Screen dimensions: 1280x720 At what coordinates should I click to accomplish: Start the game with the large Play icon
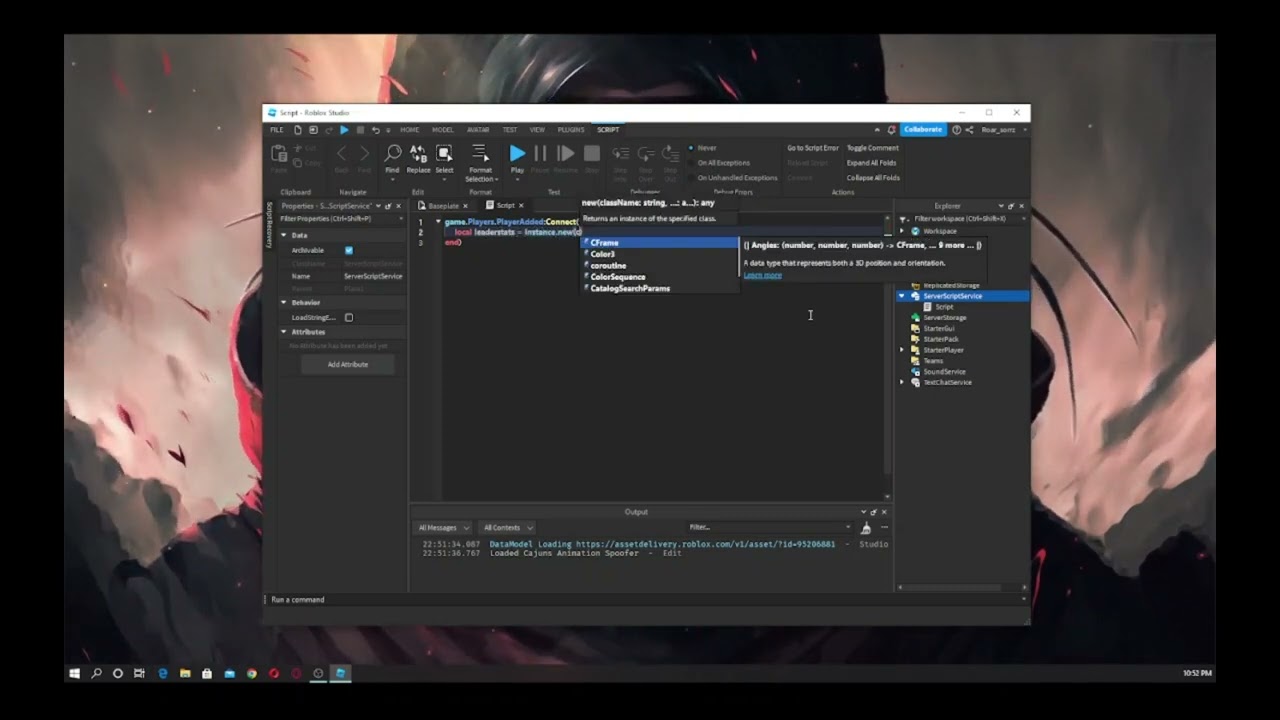pos(517,153)
